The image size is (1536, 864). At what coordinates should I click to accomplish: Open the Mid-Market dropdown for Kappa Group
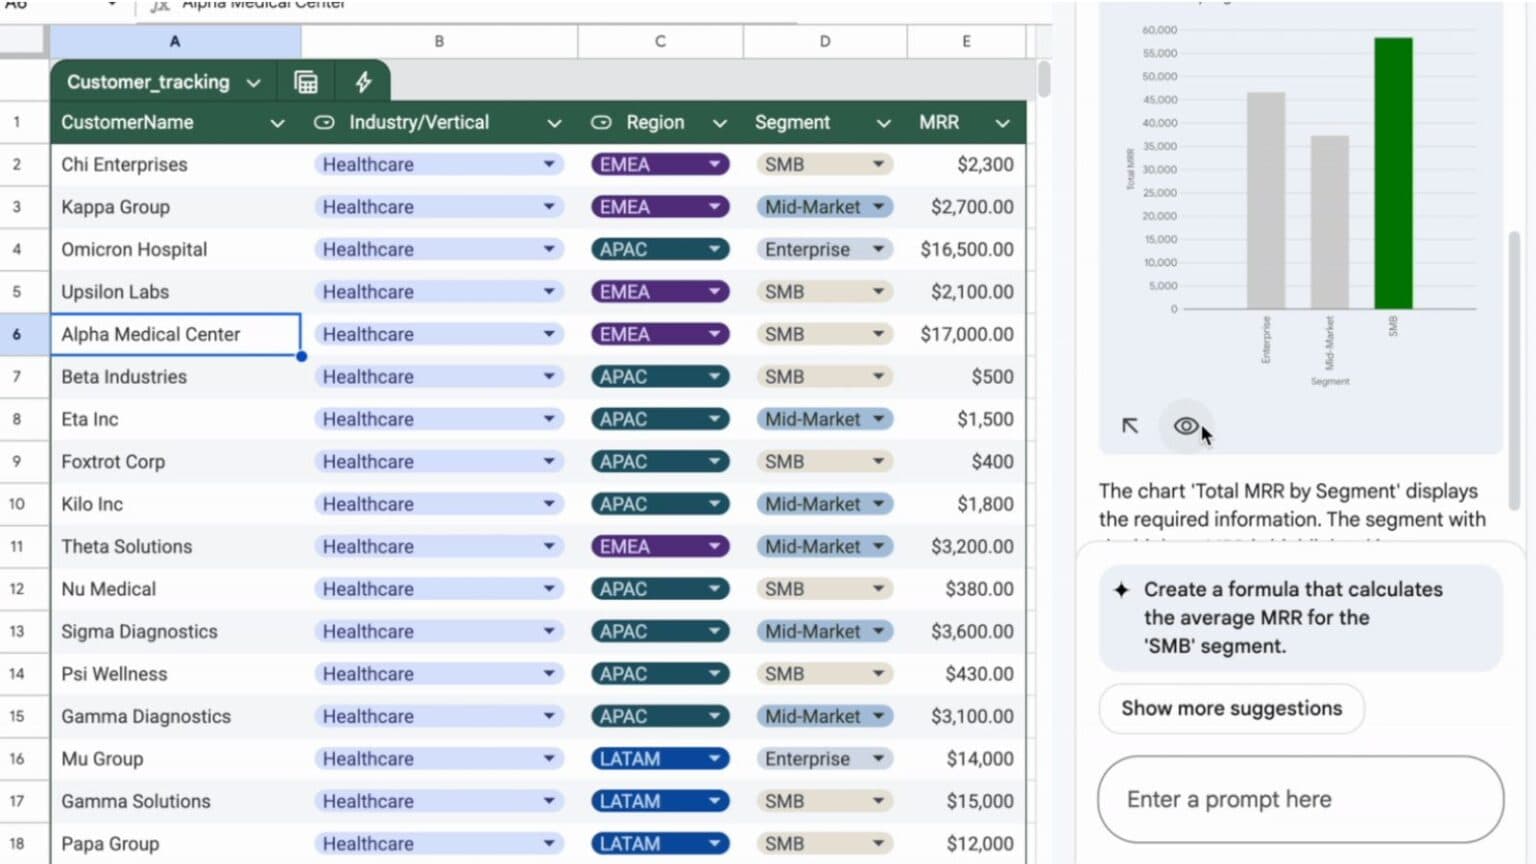point(879,206)
